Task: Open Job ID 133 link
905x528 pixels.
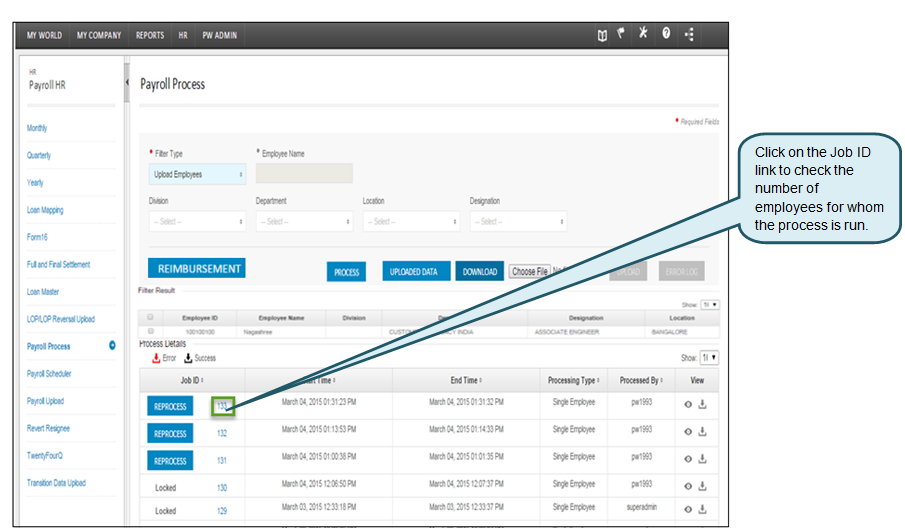Action: (x=222, y=406)
